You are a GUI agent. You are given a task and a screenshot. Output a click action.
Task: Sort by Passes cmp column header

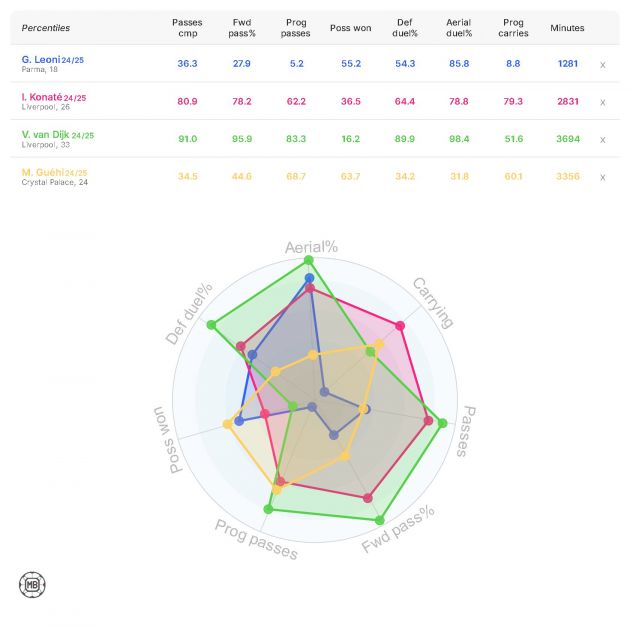[187, 27]
